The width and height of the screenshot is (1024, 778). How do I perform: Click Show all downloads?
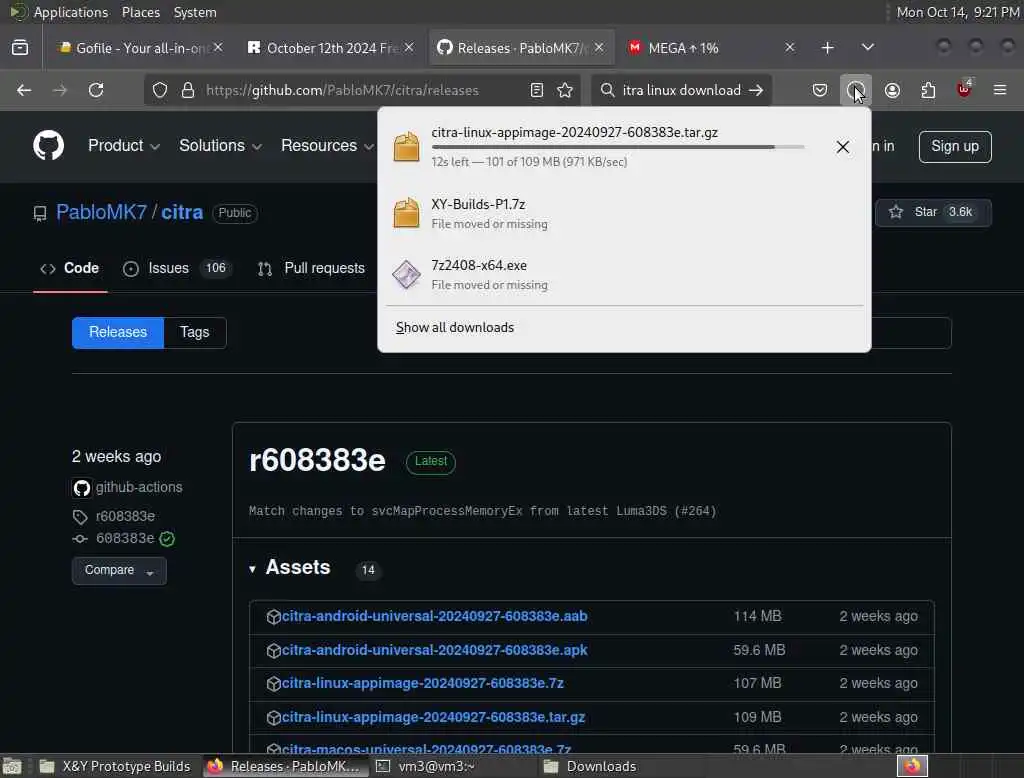click(455, 327)
